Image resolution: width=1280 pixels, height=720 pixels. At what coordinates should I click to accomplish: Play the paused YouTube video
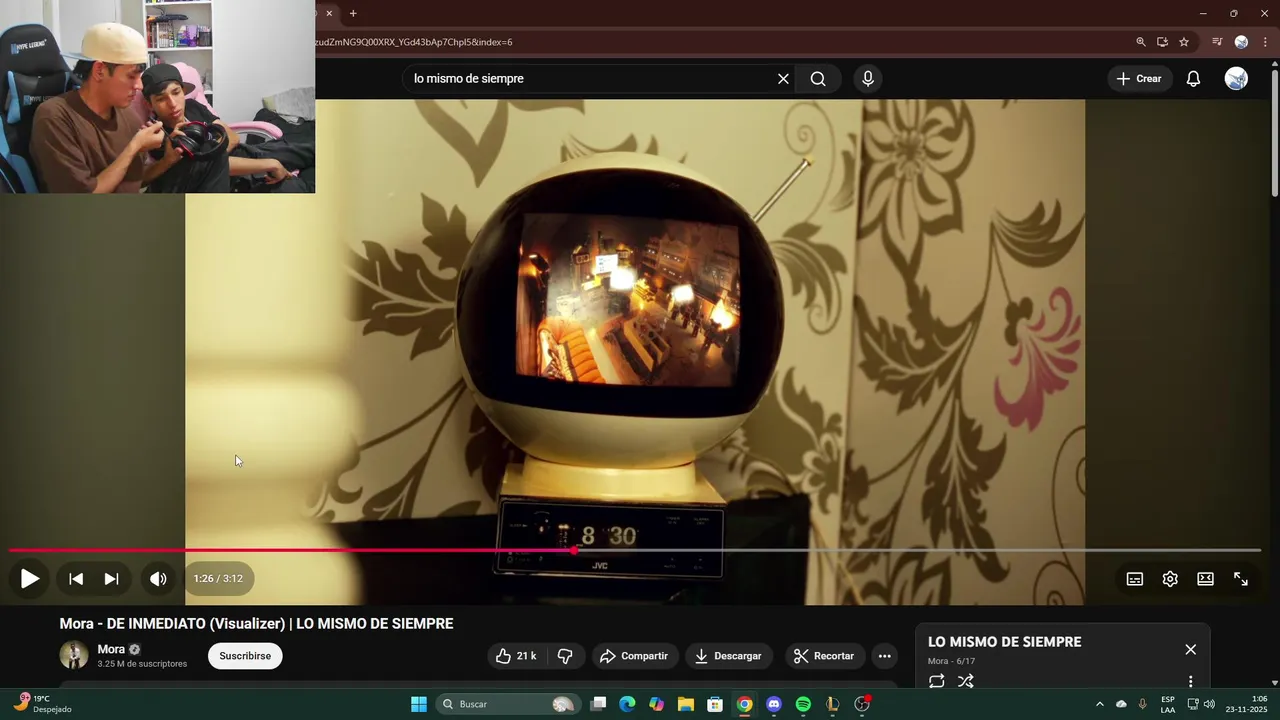(29, 578)
